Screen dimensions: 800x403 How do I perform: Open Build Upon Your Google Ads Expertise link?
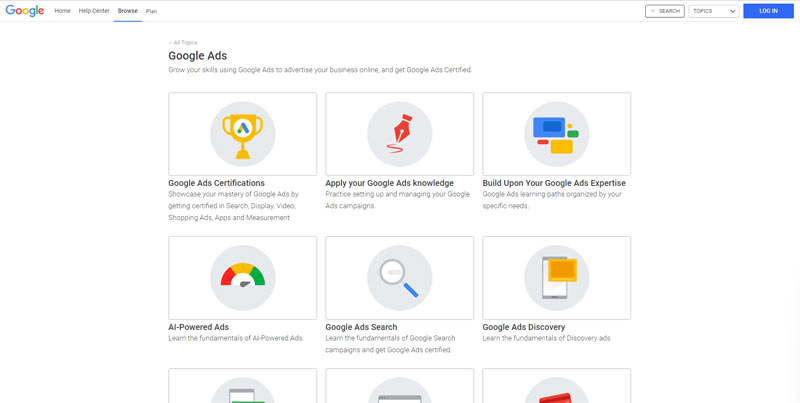click(x=553, y=184)
